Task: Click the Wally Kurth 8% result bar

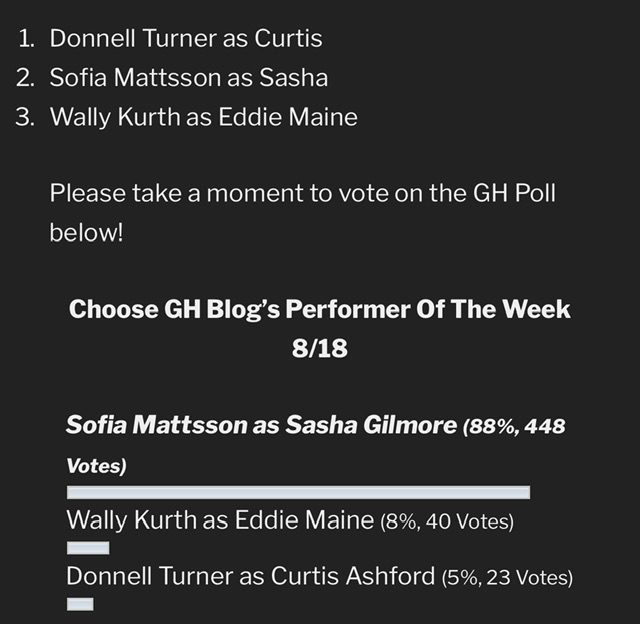Action: pyautogui.click(x=88, y=548)
